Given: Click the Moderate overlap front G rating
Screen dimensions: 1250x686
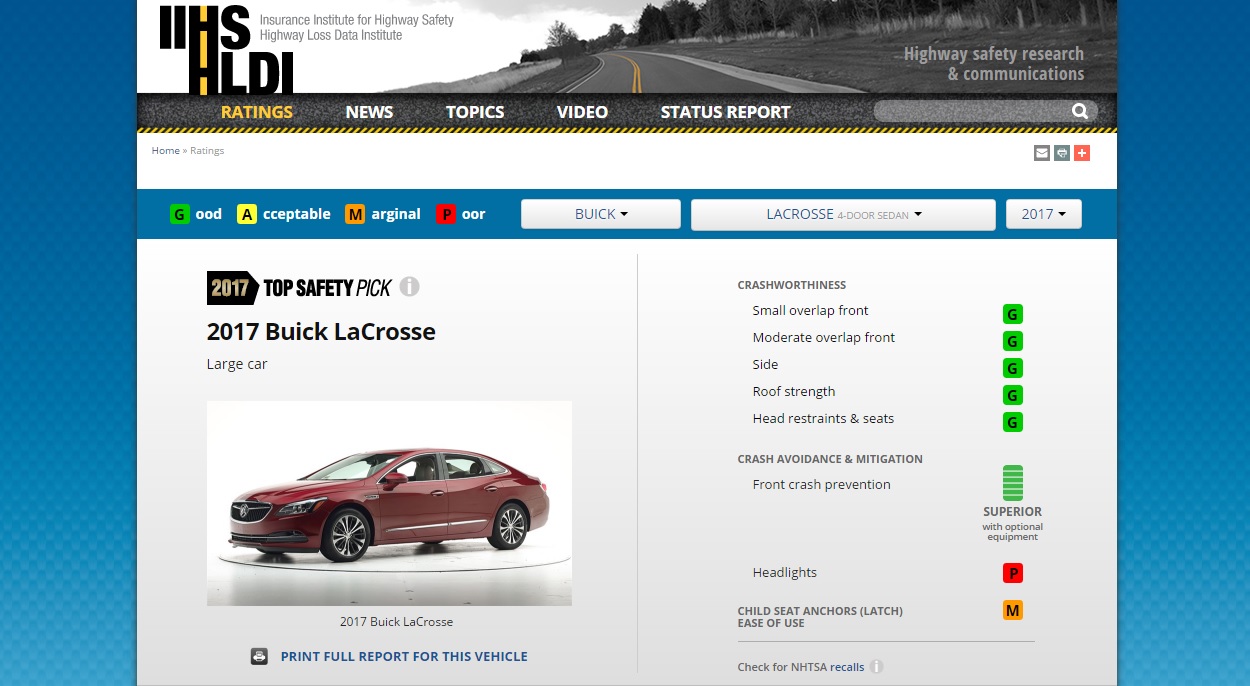Looking at the screenshot, I should pyautogui.click(x=1013, y=342).
